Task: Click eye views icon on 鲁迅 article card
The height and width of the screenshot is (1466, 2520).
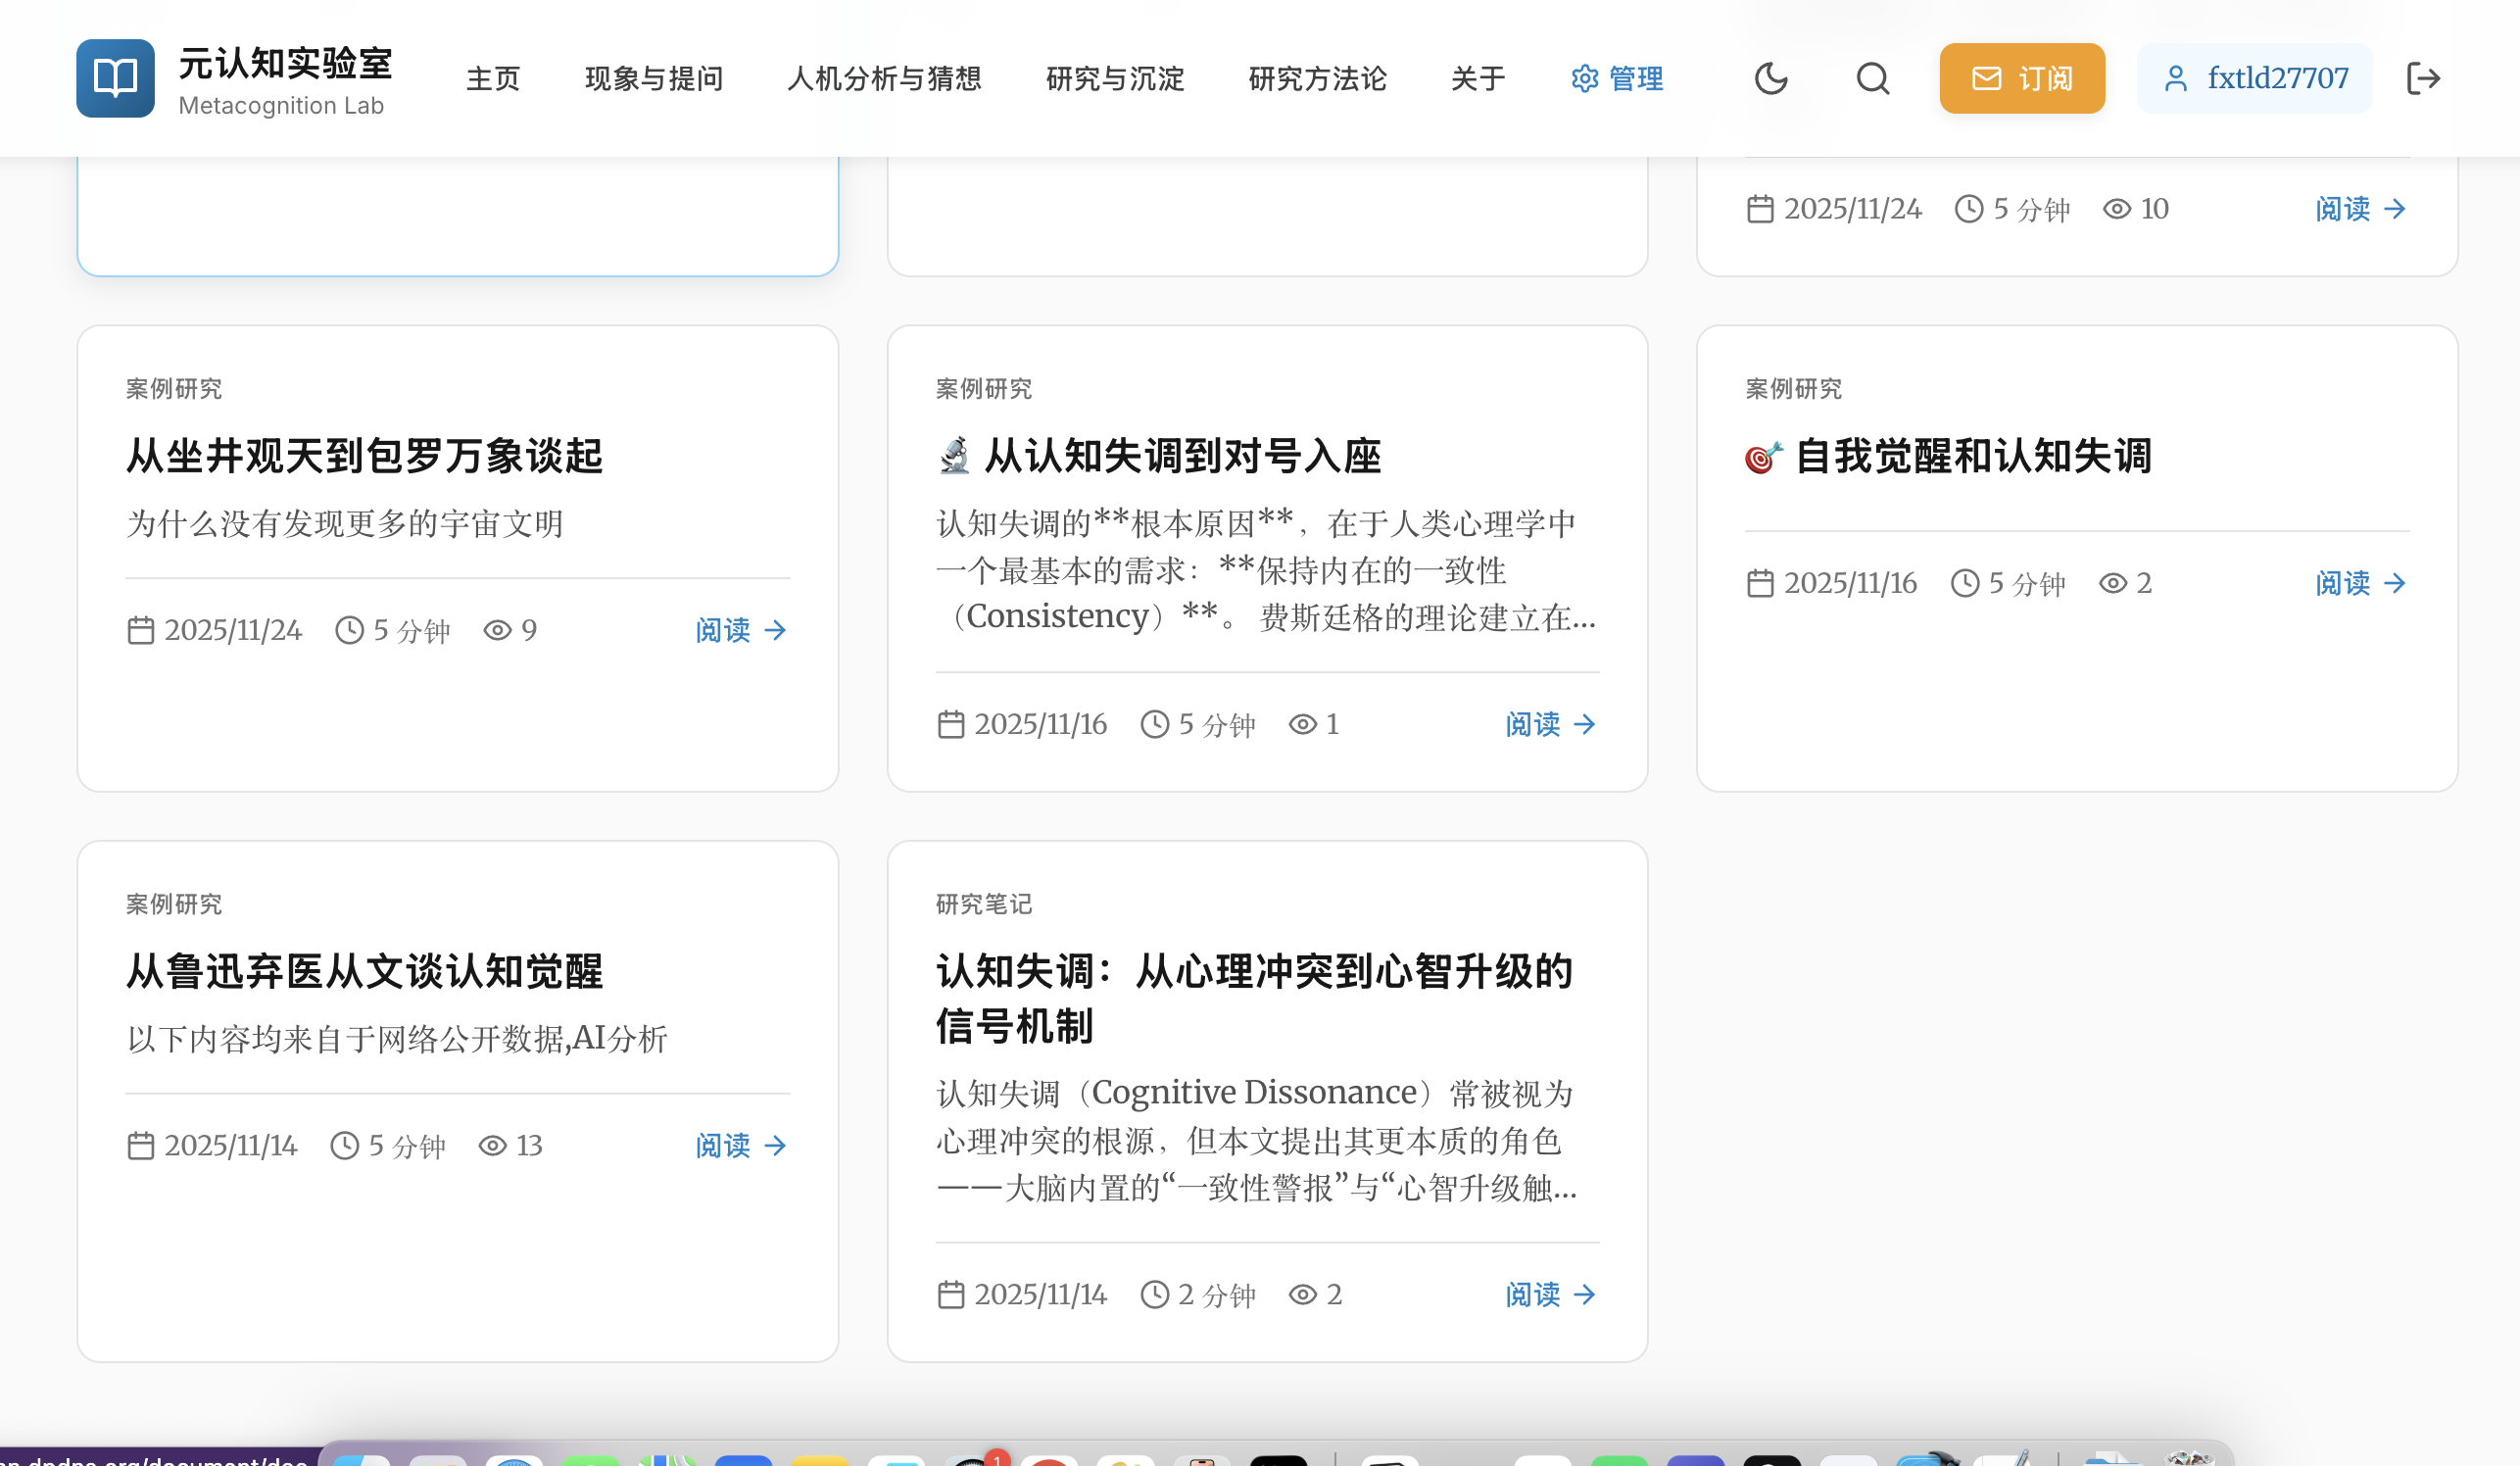Action: pyautogui.click(x=492, y=1146)
